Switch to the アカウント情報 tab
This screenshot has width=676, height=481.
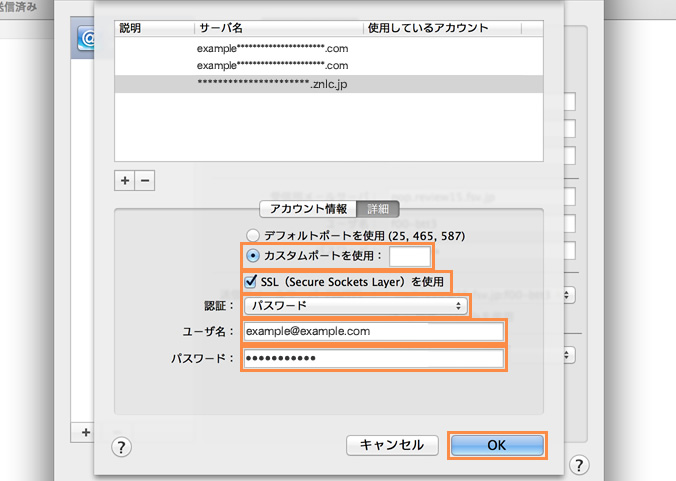pos(308,209)
